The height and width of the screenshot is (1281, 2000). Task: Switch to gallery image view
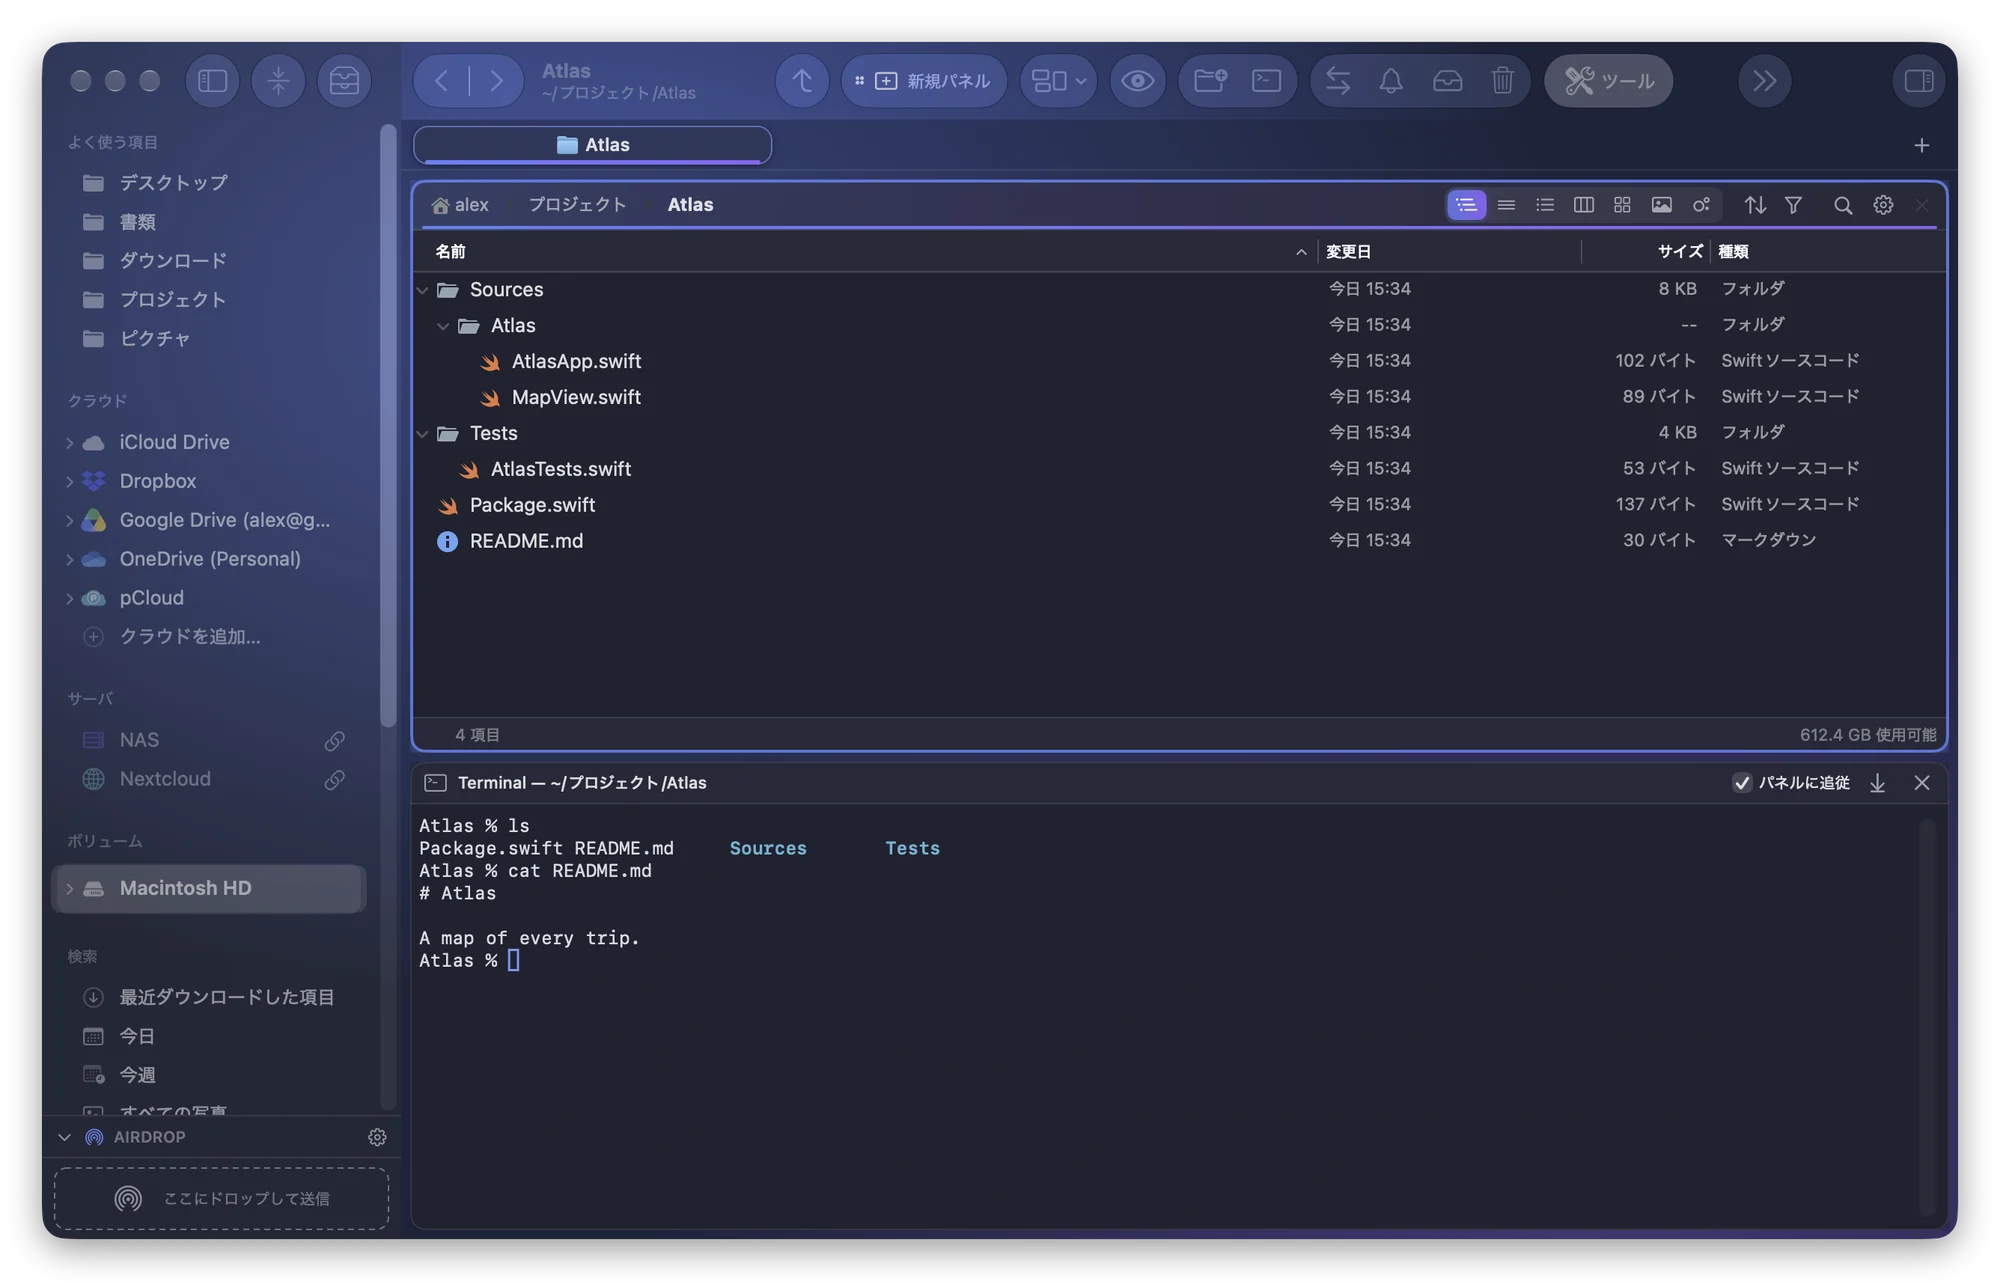[1661, 205]
